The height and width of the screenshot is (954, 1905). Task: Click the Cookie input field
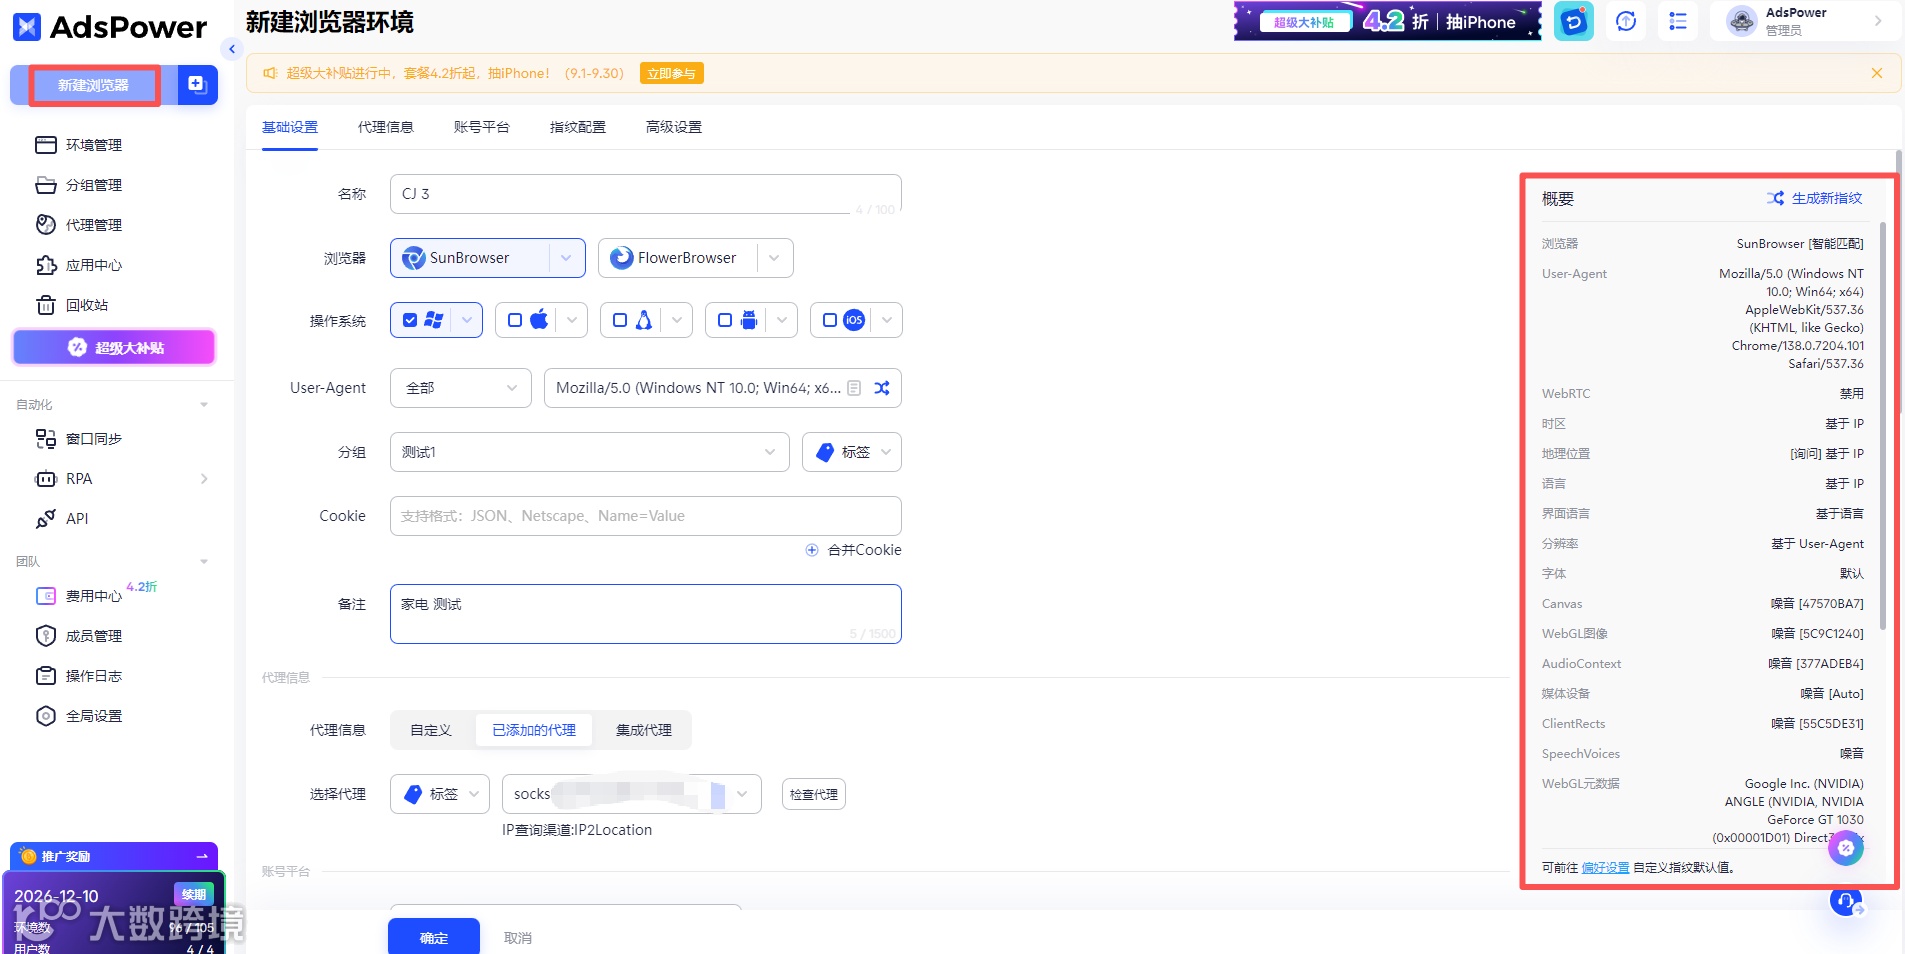pyautogui.click(x=646, y=516)
